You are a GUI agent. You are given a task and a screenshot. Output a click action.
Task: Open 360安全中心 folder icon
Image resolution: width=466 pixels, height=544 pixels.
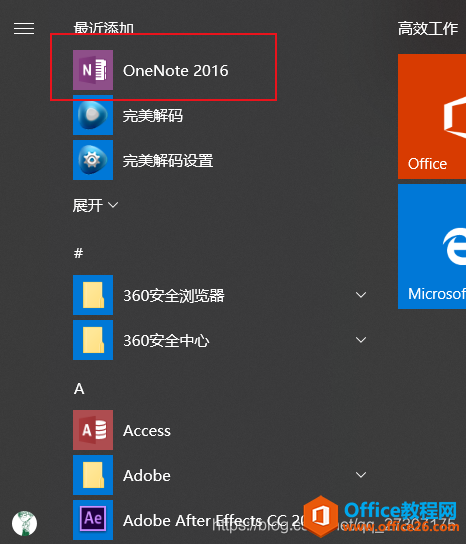93,340
